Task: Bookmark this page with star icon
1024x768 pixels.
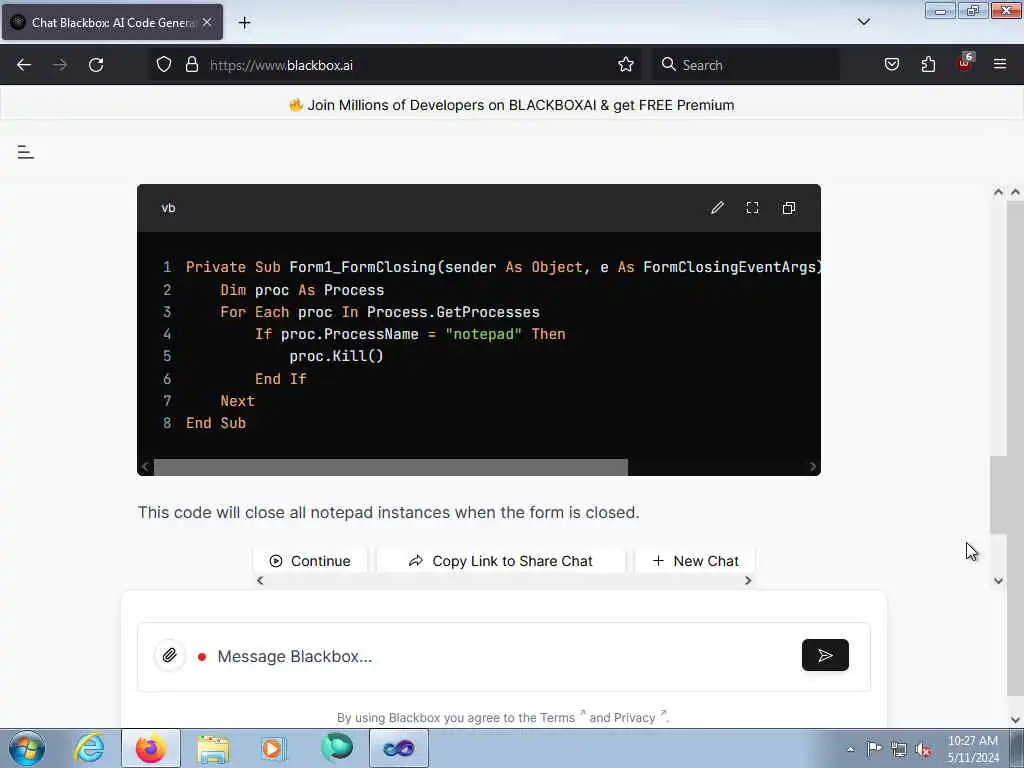Action: 626,65
